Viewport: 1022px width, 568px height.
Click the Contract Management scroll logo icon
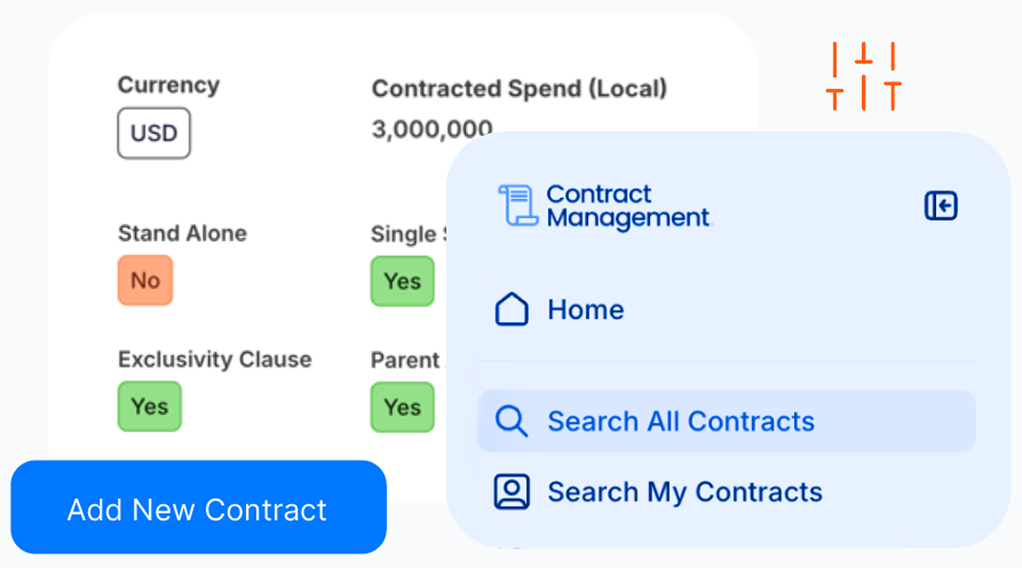(x=518, y=206)
